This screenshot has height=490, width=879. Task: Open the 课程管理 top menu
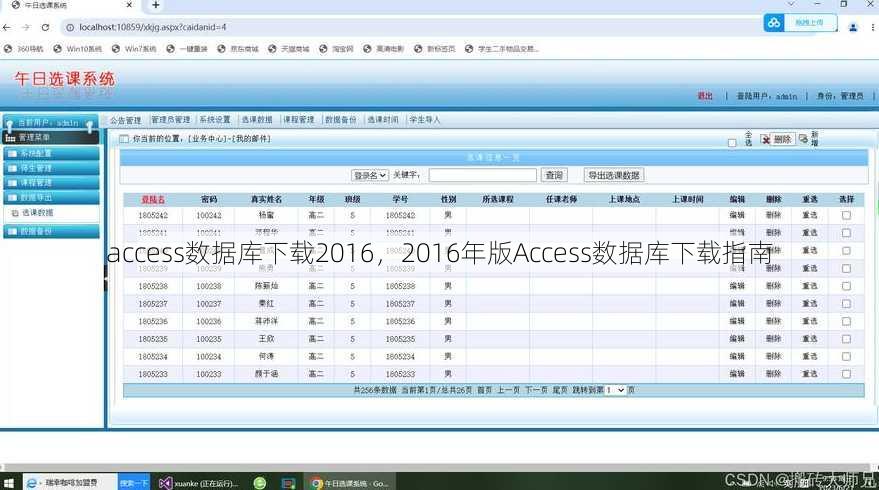pyautogui.click(x=299, y=120)
